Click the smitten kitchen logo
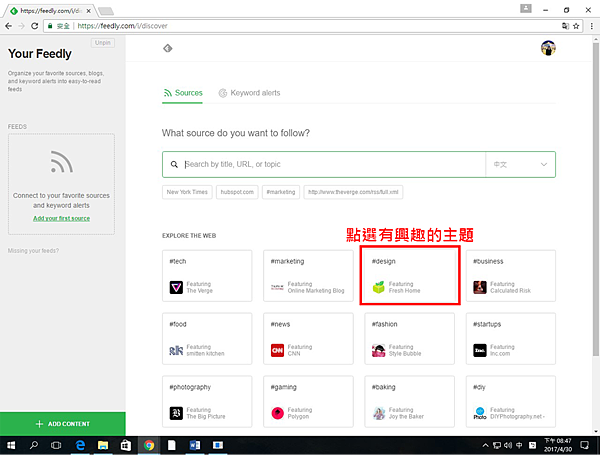Viewport: 600px width, 458px height. (x=176, y=350)
